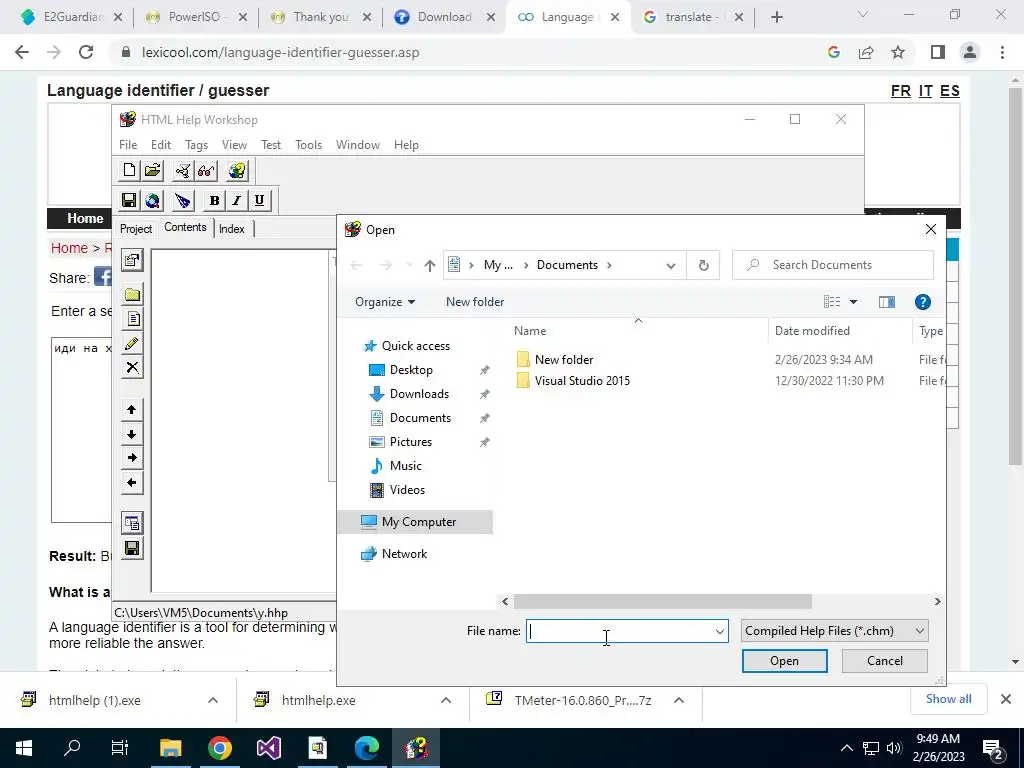Open the File menu in HTML Help Workshop

pyautogui.click(x=128, y=145)
